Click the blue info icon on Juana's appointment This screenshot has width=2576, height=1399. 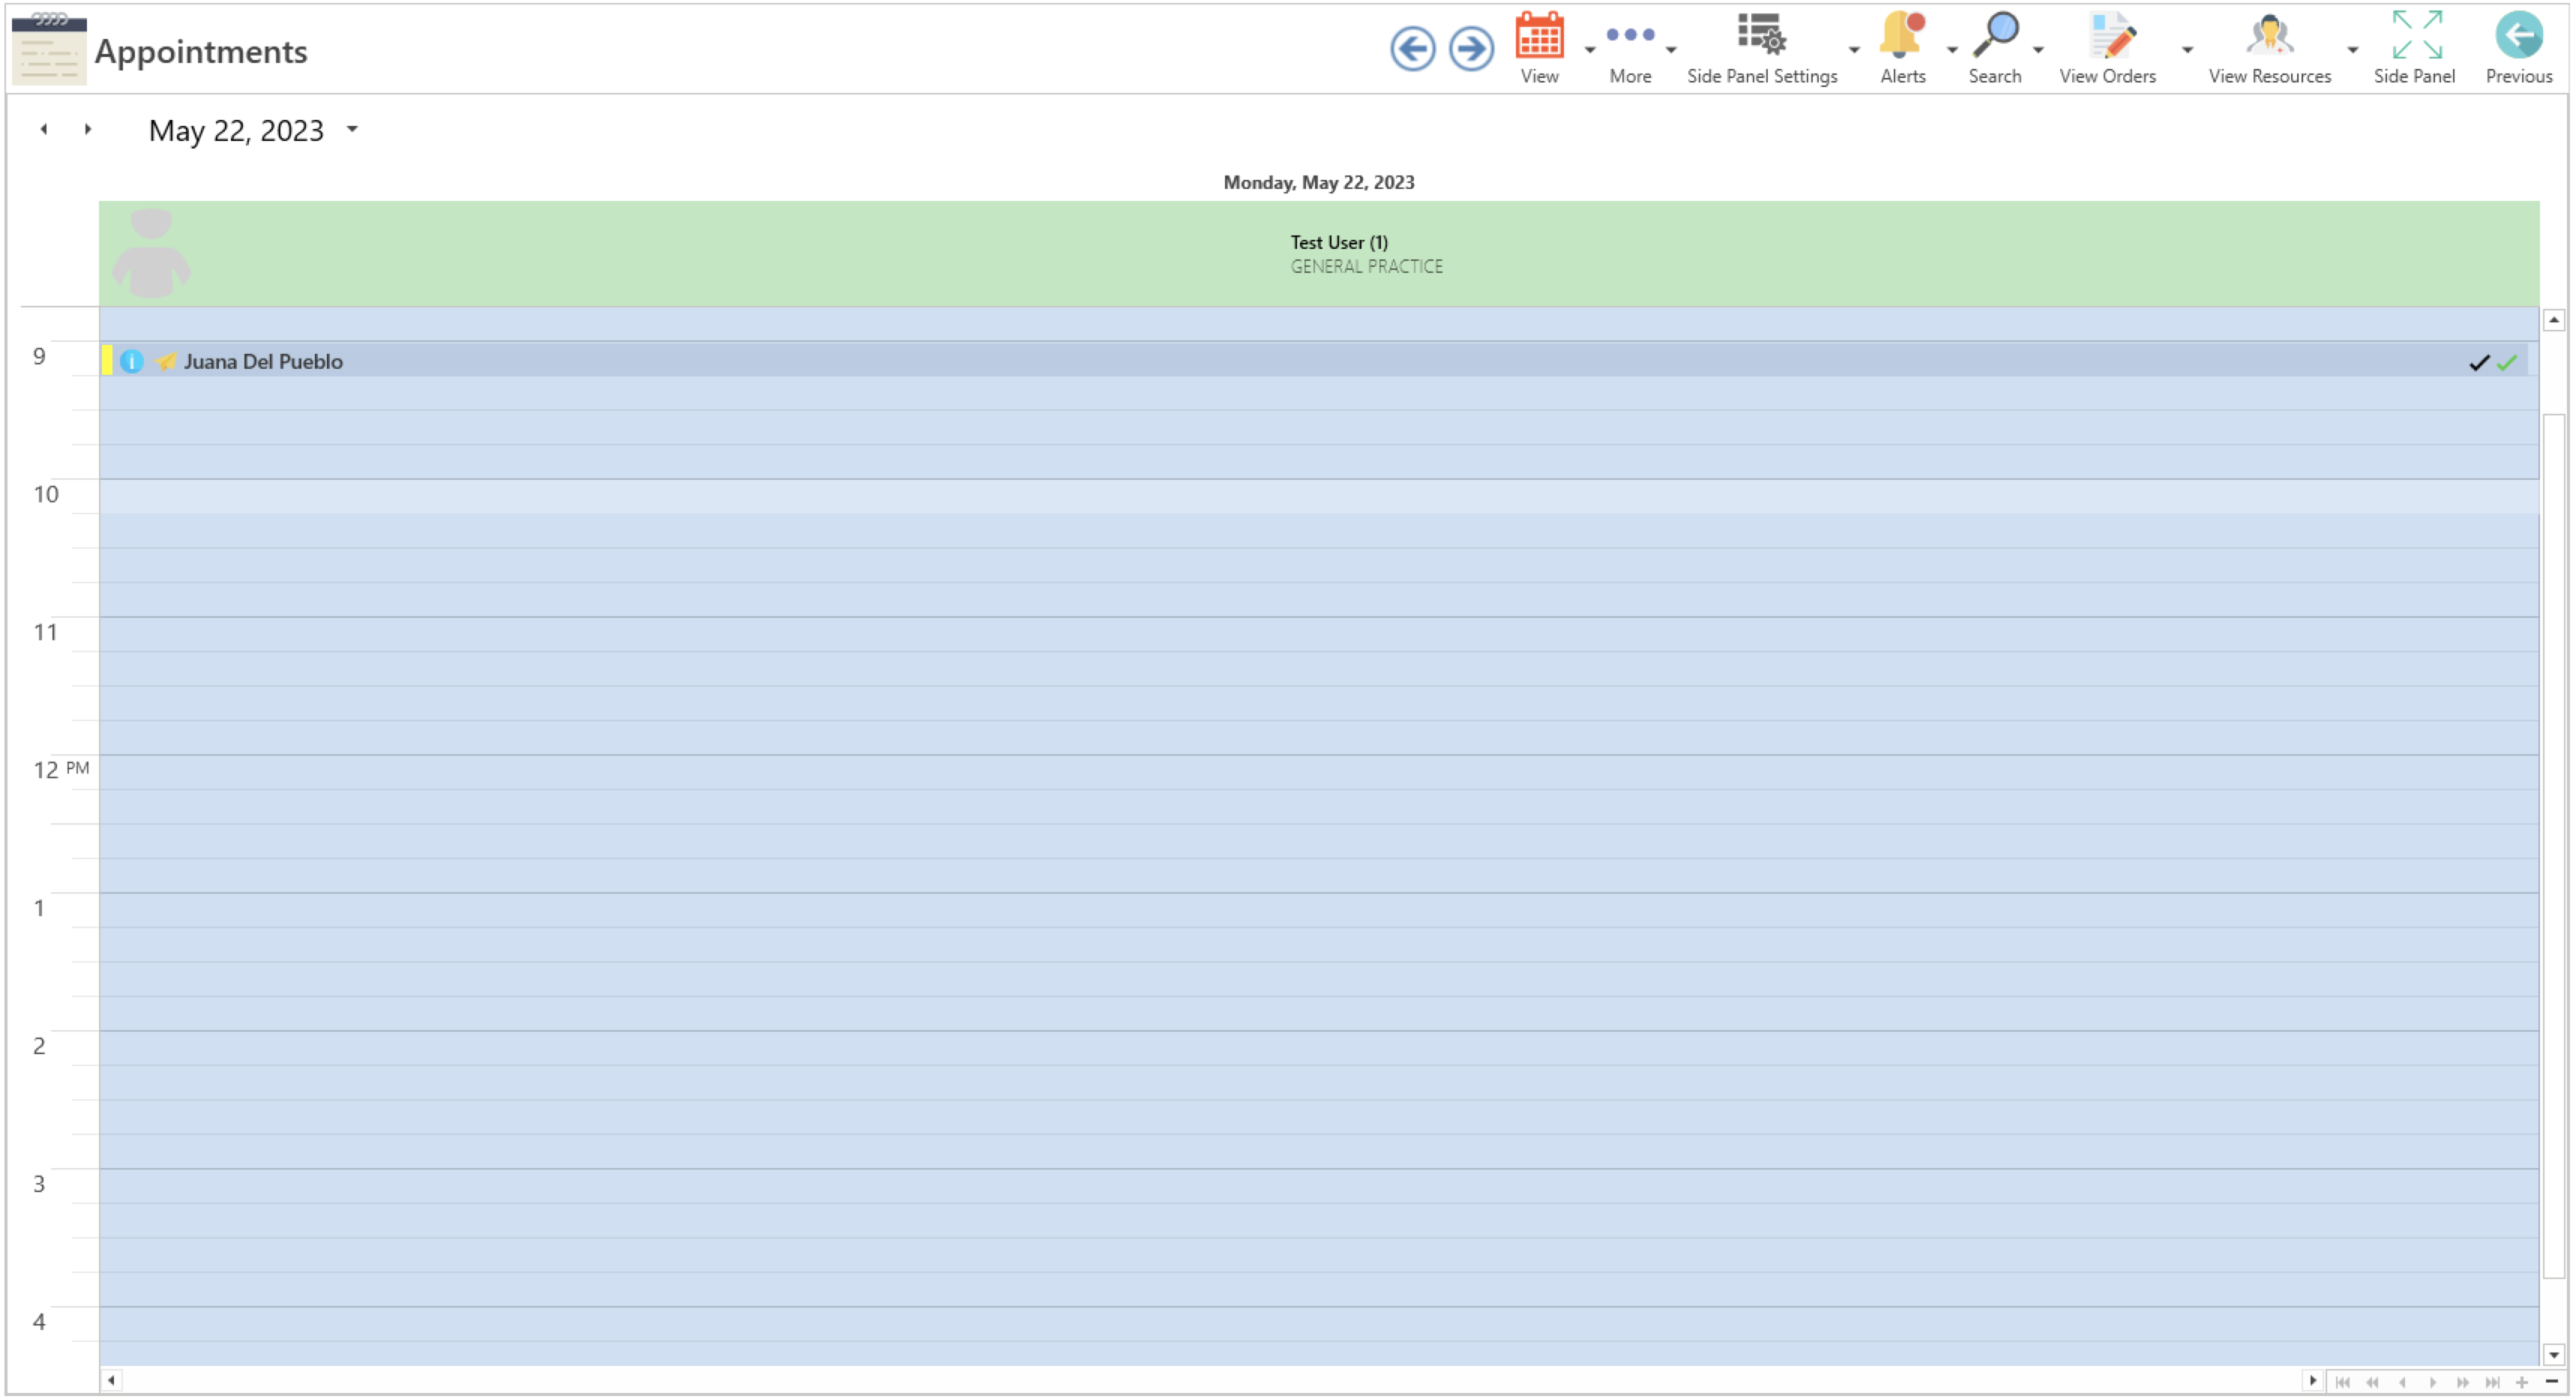click(x=131, y=362)
